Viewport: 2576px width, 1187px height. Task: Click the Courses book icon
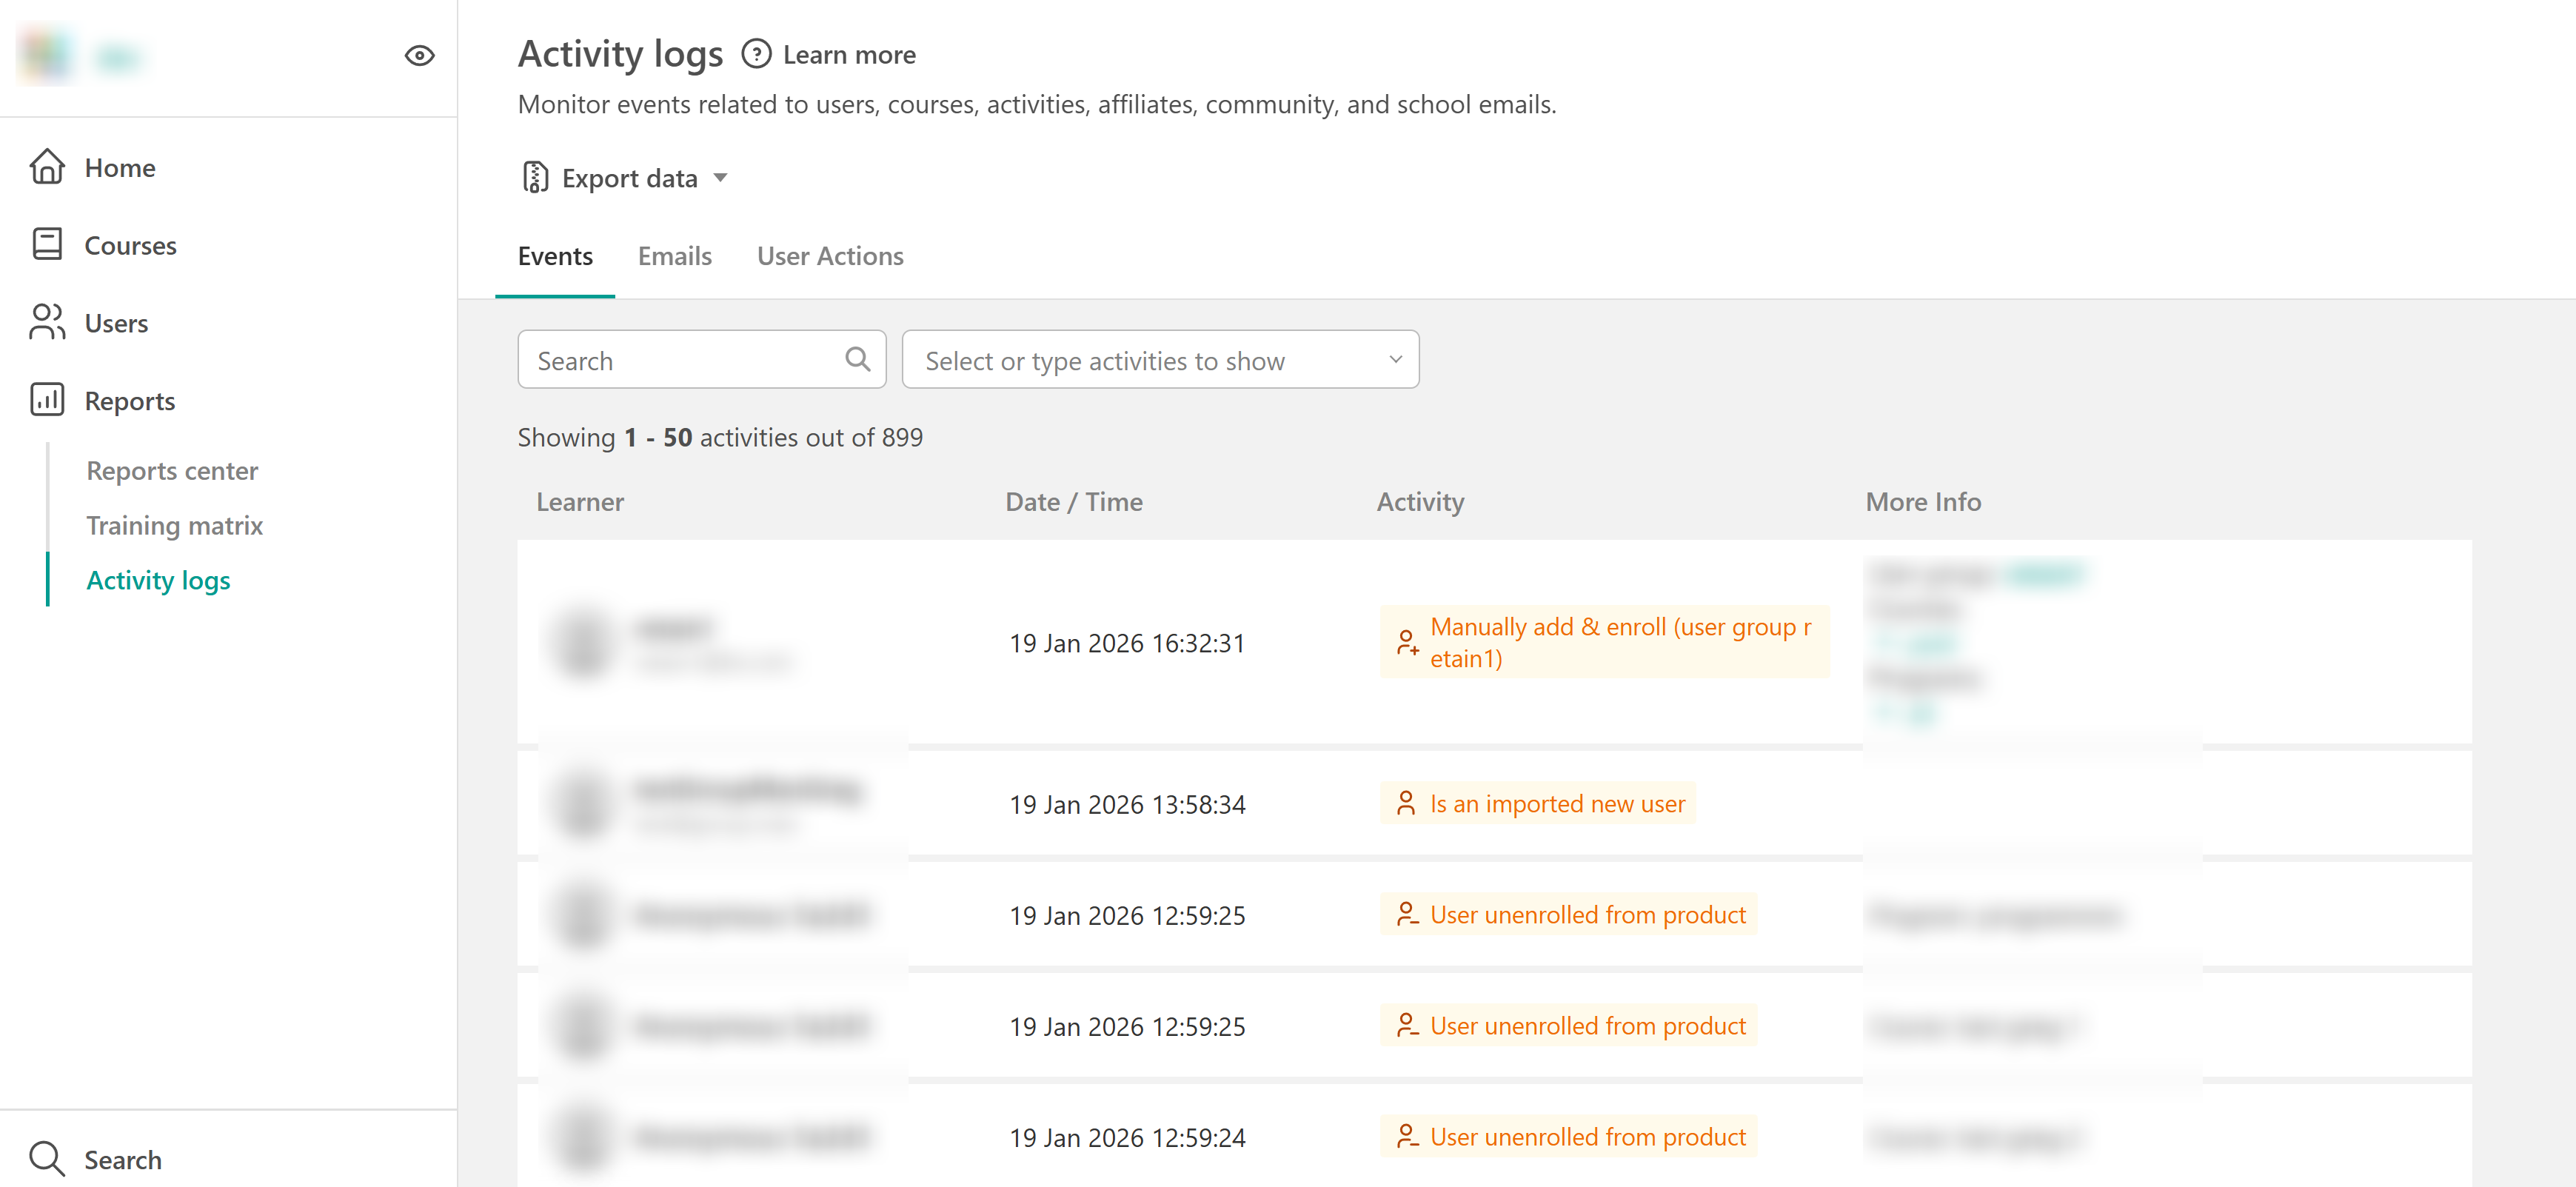coord(47,245)
